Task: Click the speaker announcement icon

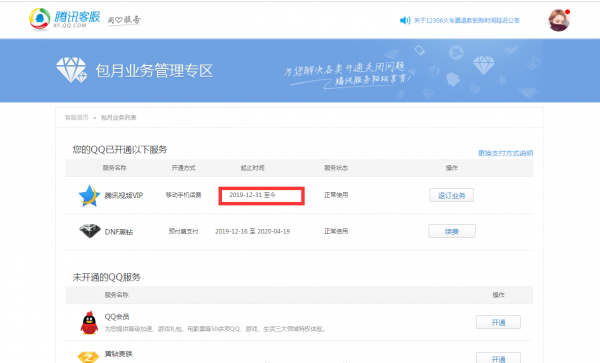Action: [x=405, y=20]
